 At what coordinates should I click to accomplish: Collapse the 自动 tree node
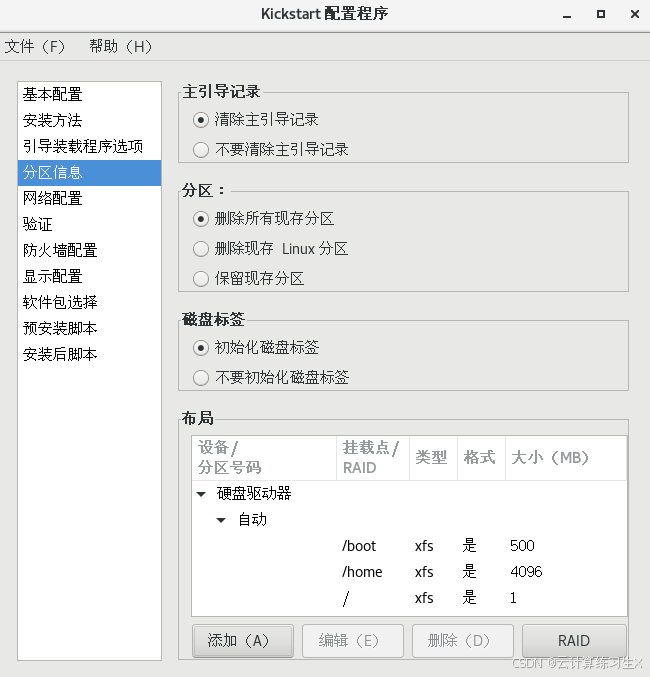pos(221,520)
